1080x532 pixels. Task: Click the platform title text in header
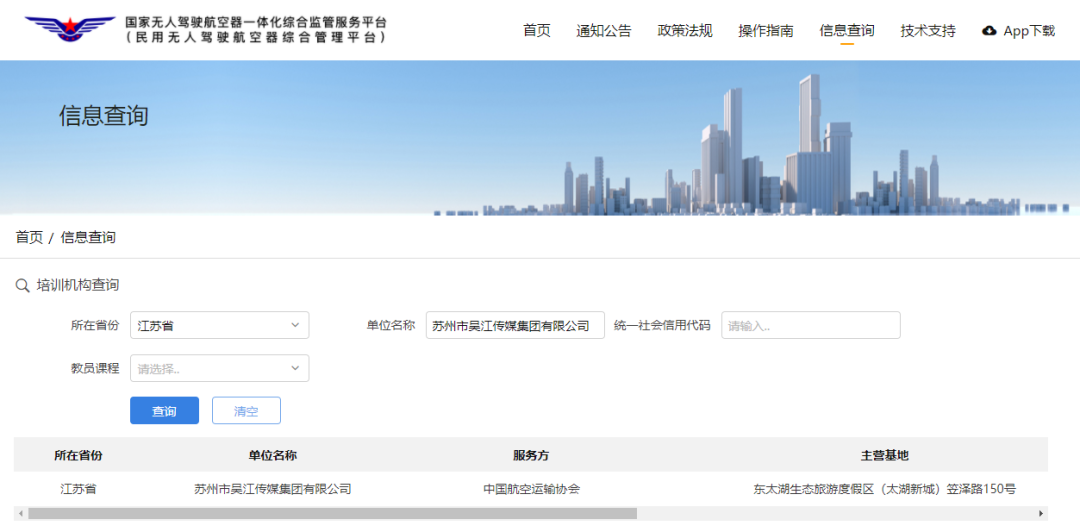point(256,30)
